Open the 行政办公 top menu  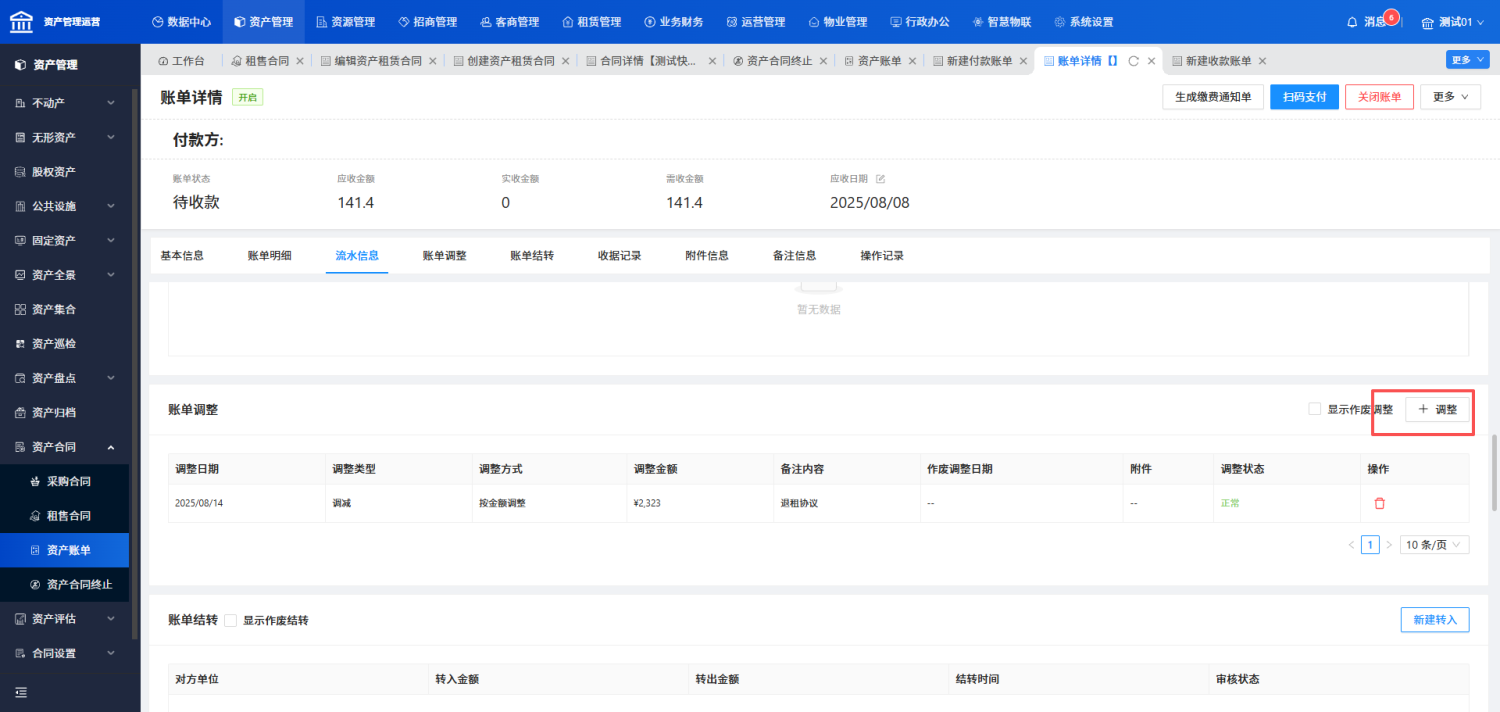point(920,22)
